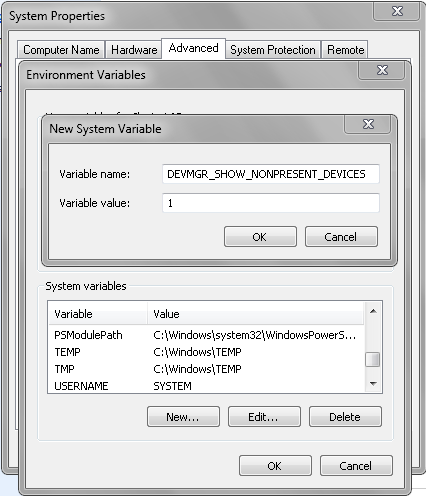Click the Variable name input field
426x496 pixels.
click(271, 174)
